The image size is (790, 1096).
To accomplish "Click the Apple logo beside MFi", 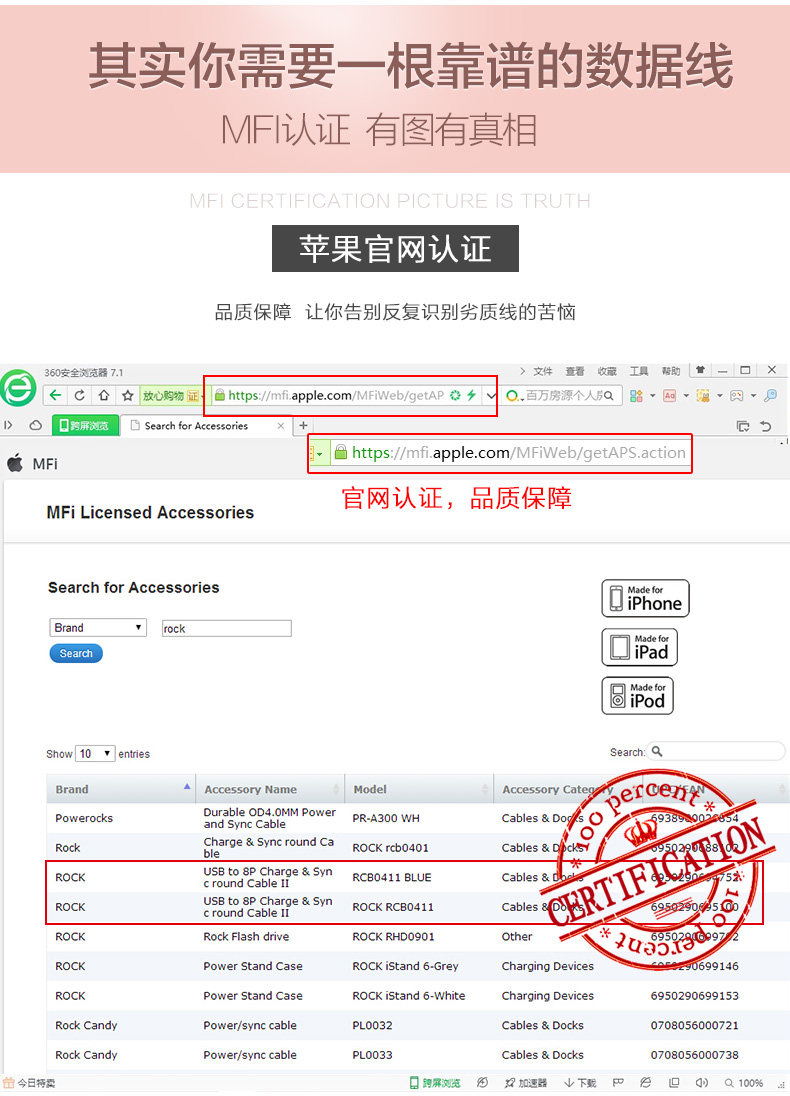I will tap(15, 463).
